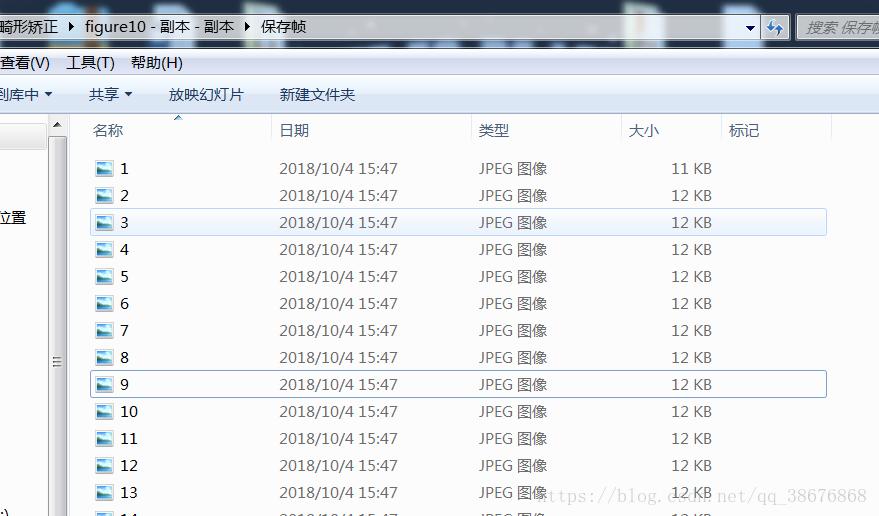Viewport: 879px width, 516px height.
Task: Select file named 2
Action: pyautogui.click(x=124, y=196)
